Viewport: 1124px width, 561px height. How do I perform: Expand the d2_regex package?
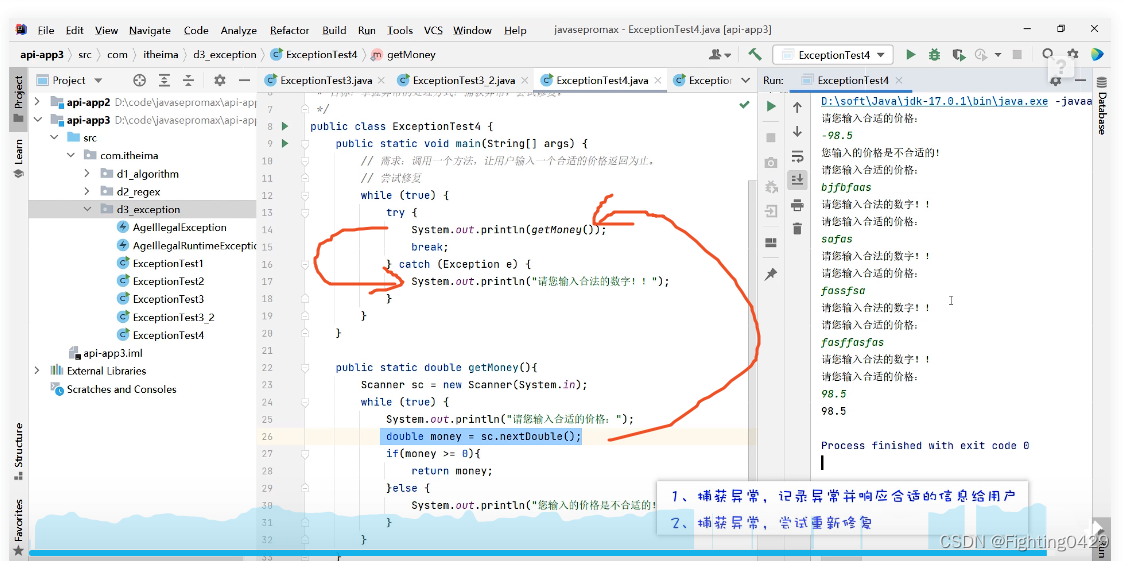[87, 191]
